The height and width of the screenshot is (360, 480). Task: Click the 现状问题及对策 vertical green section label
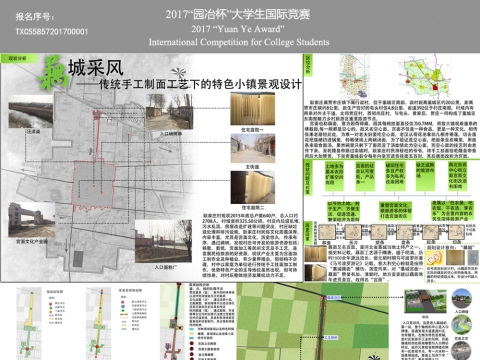pyautogui.click(x=308, y=178)
